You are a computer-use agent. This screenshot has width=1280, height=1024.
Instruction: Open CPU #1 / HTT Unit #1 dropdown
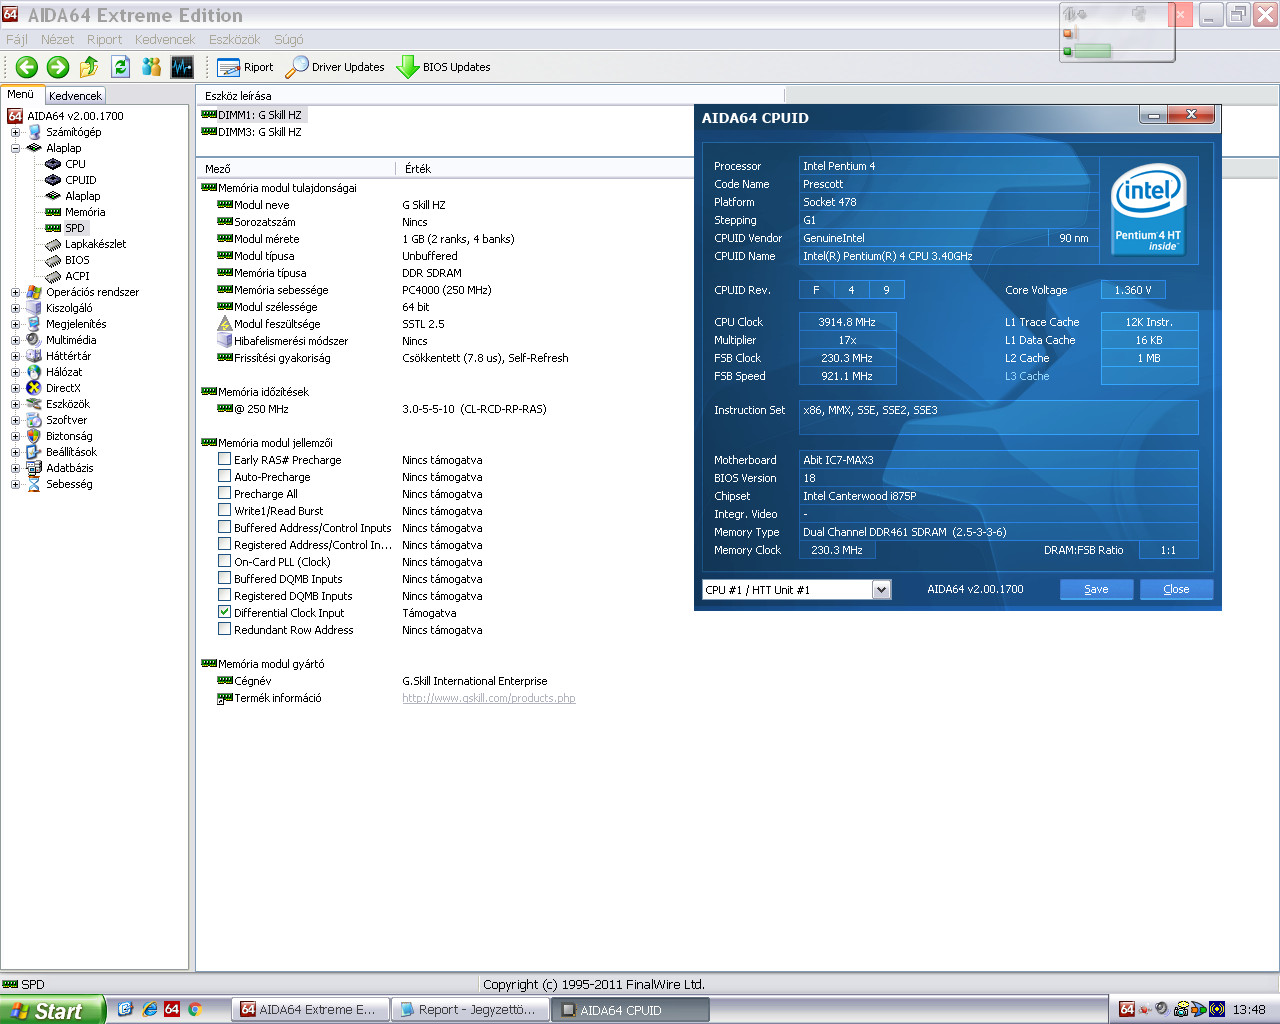coord(881,590)
